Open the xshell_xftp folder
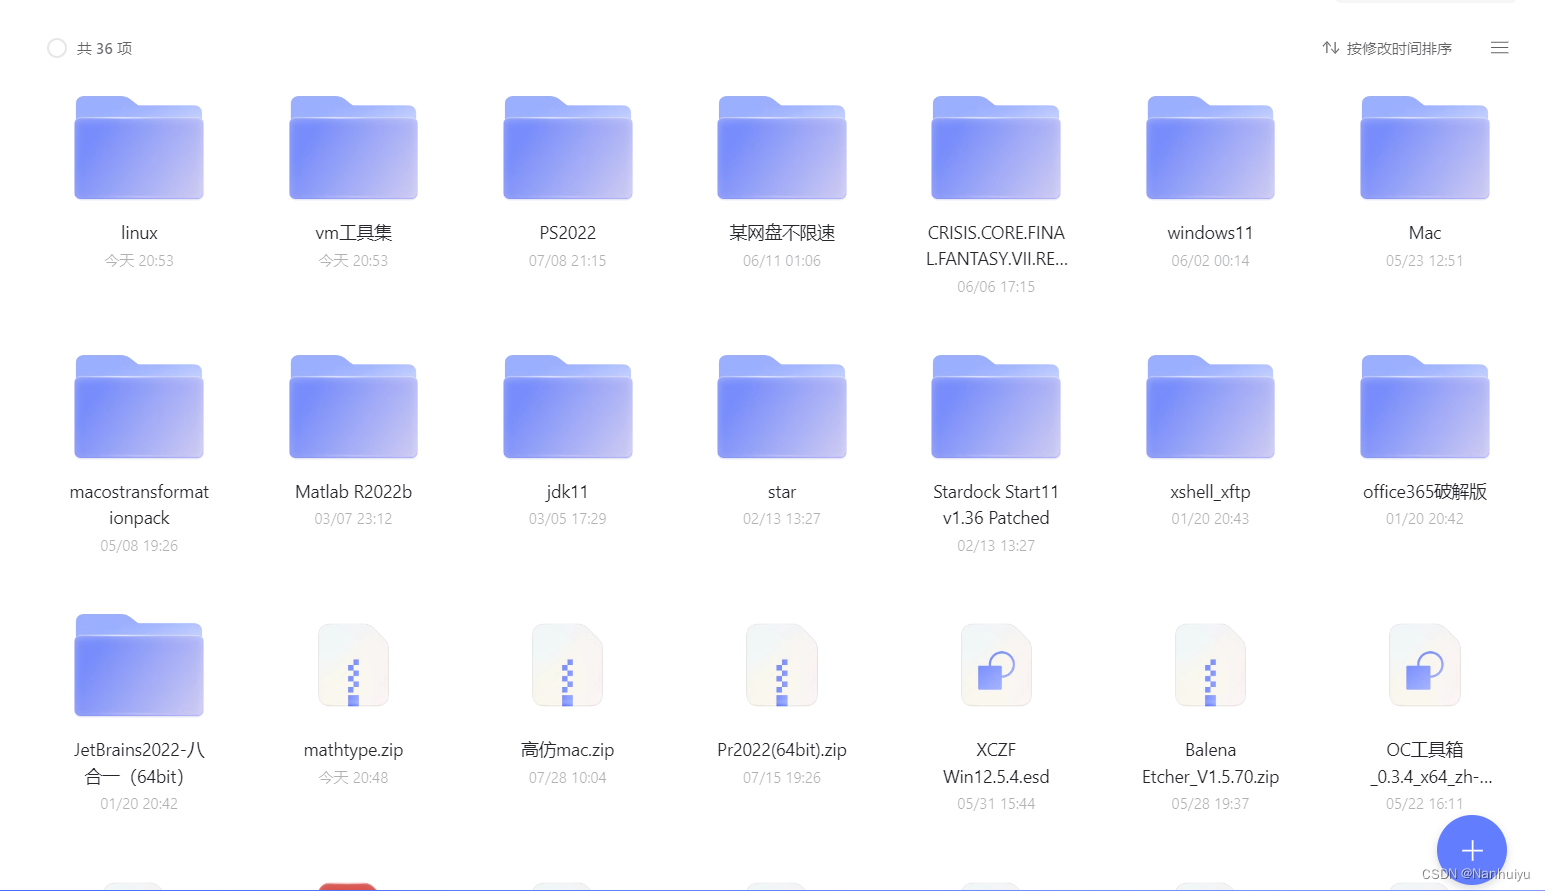1545x891 pixels. (1210, 407)
